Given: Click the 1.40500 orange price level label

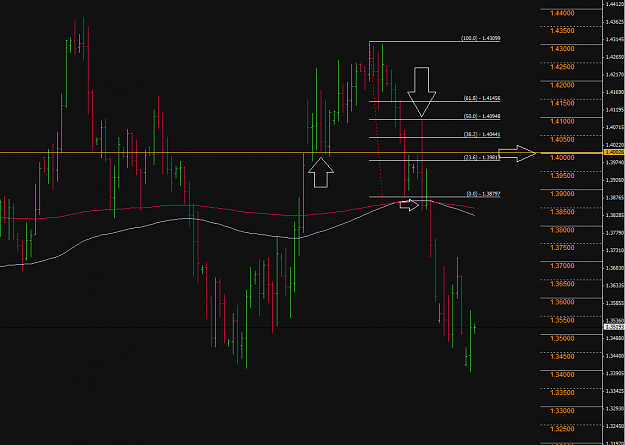Looking at the screenshot, I should pyautogui.click(x=562, y=140).
